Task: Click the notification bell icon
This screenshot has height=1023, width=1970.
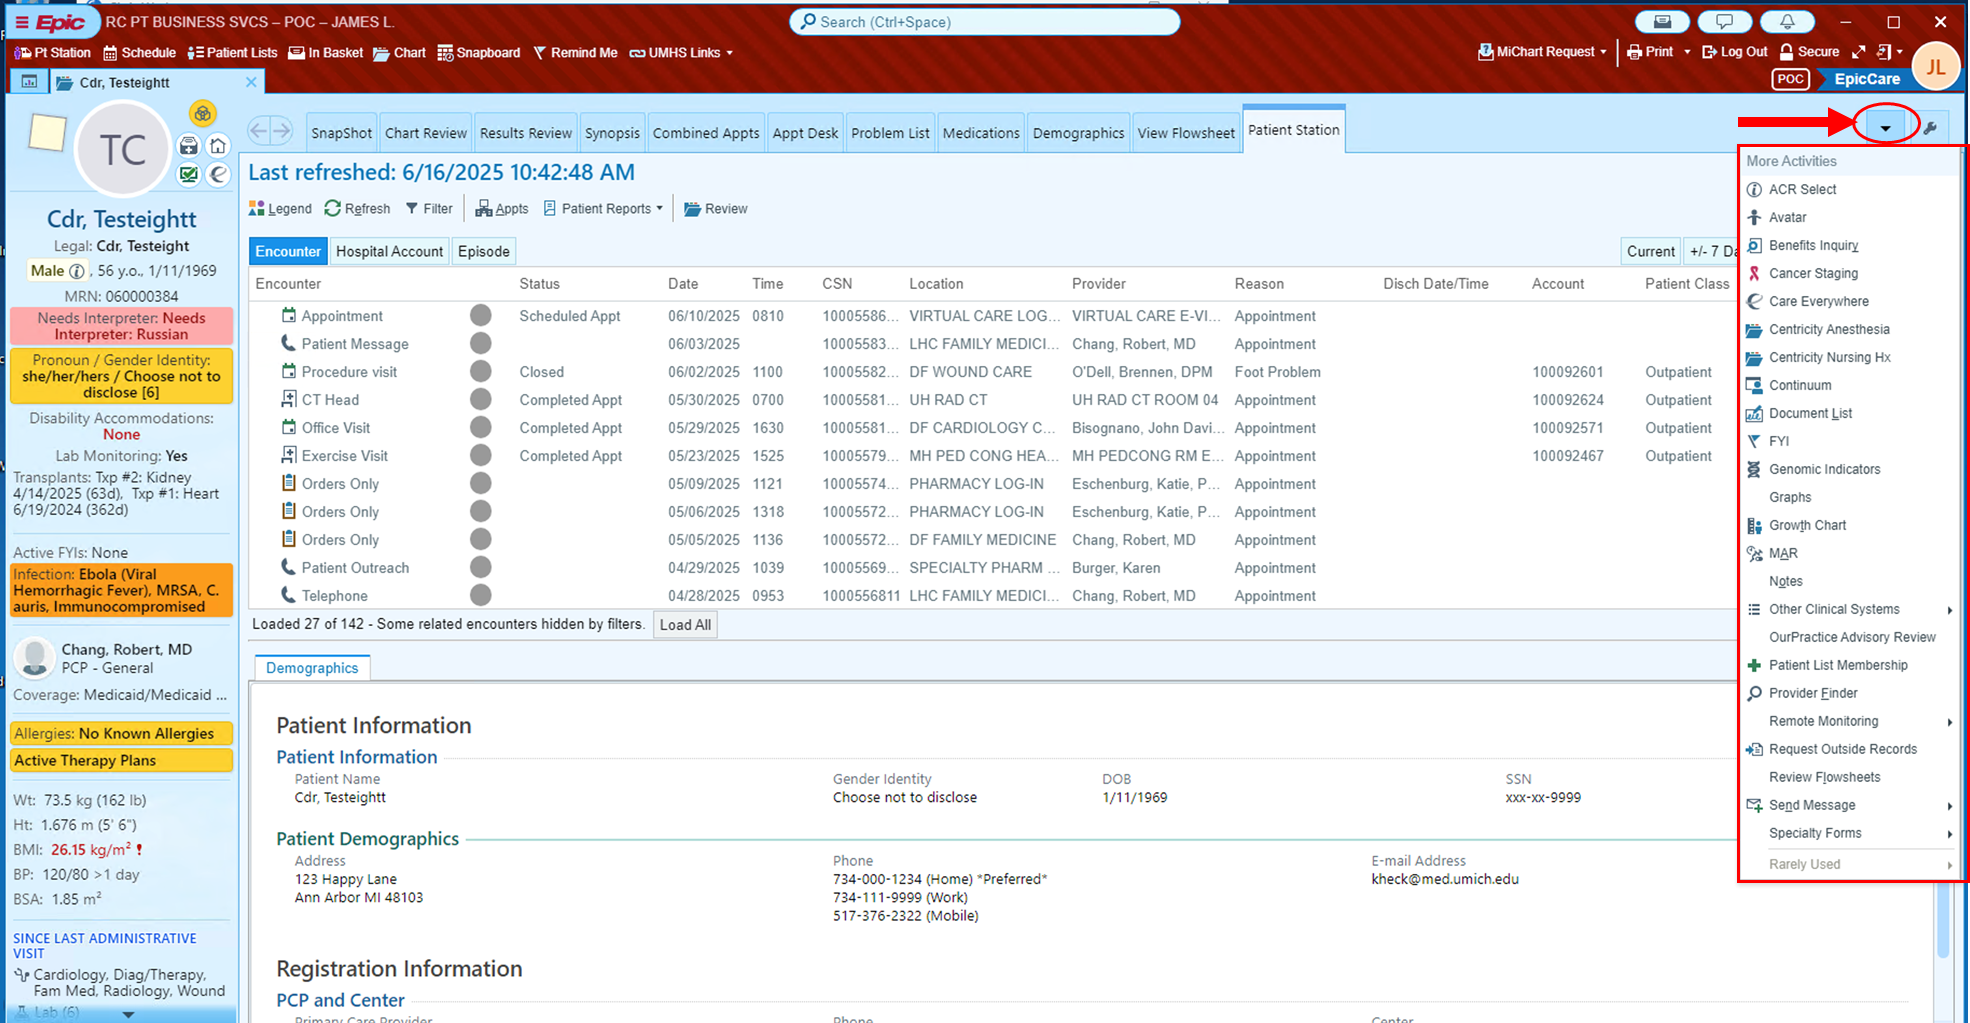Action: point(1787,22)
